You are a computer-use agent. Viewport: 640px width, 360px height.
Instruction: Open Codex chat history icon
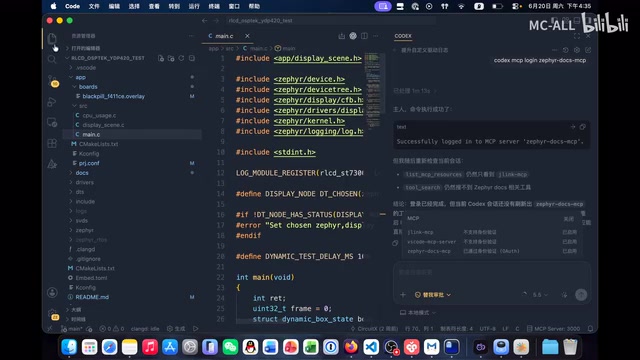point(565,50)
